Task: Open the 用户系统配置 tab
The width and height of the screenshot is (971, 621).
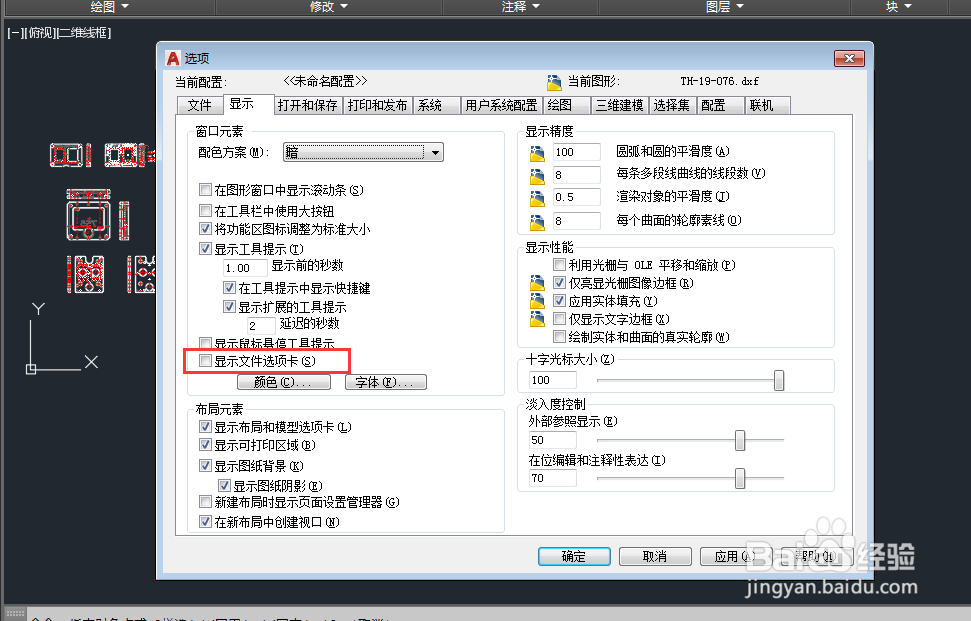Action: coord(501,105)
